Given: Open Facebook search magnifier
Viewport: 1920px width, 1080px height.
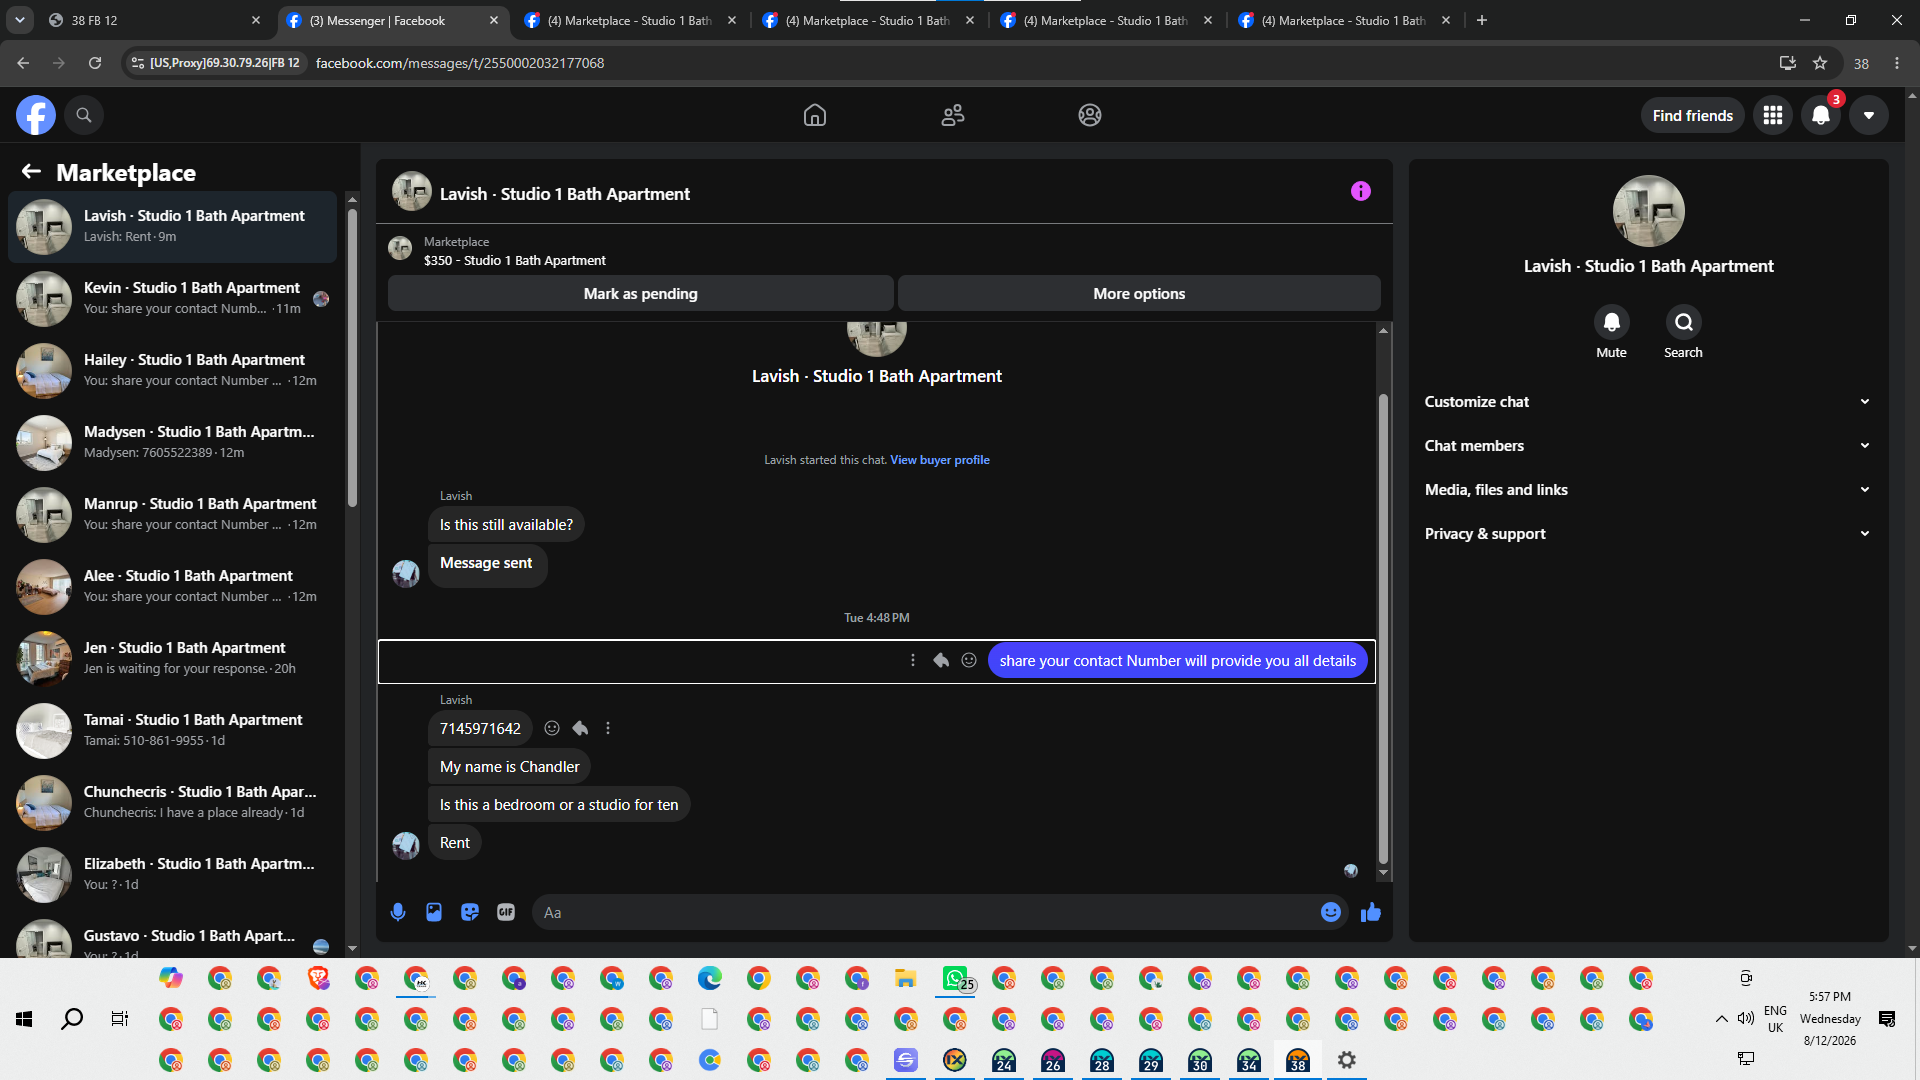Looking at the screenshot, I should [84, 115].
